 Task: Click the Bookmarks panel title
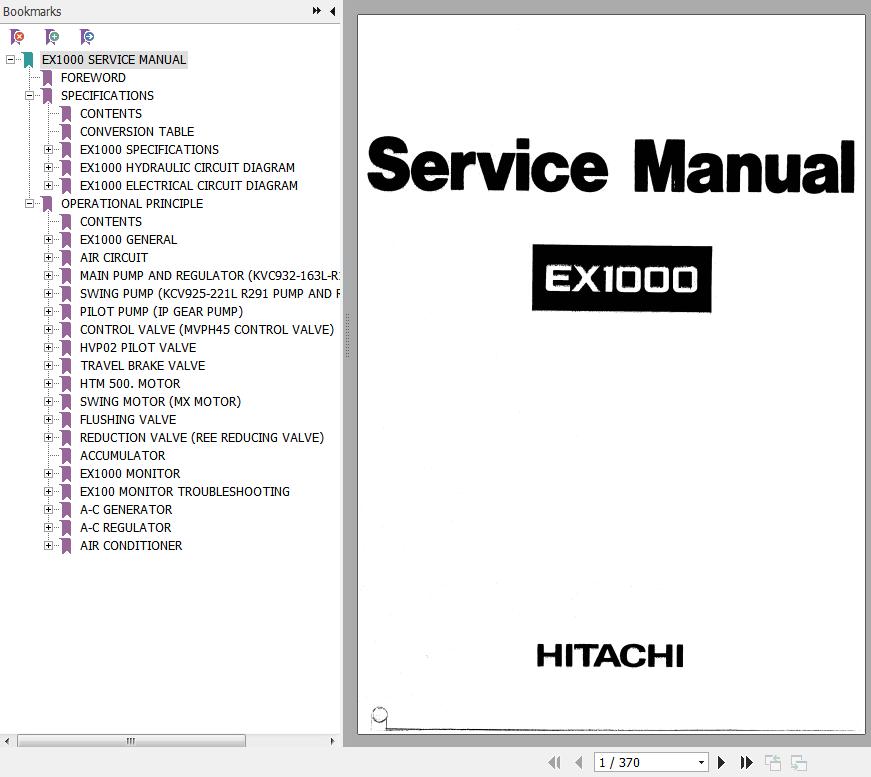click(32, 11)
